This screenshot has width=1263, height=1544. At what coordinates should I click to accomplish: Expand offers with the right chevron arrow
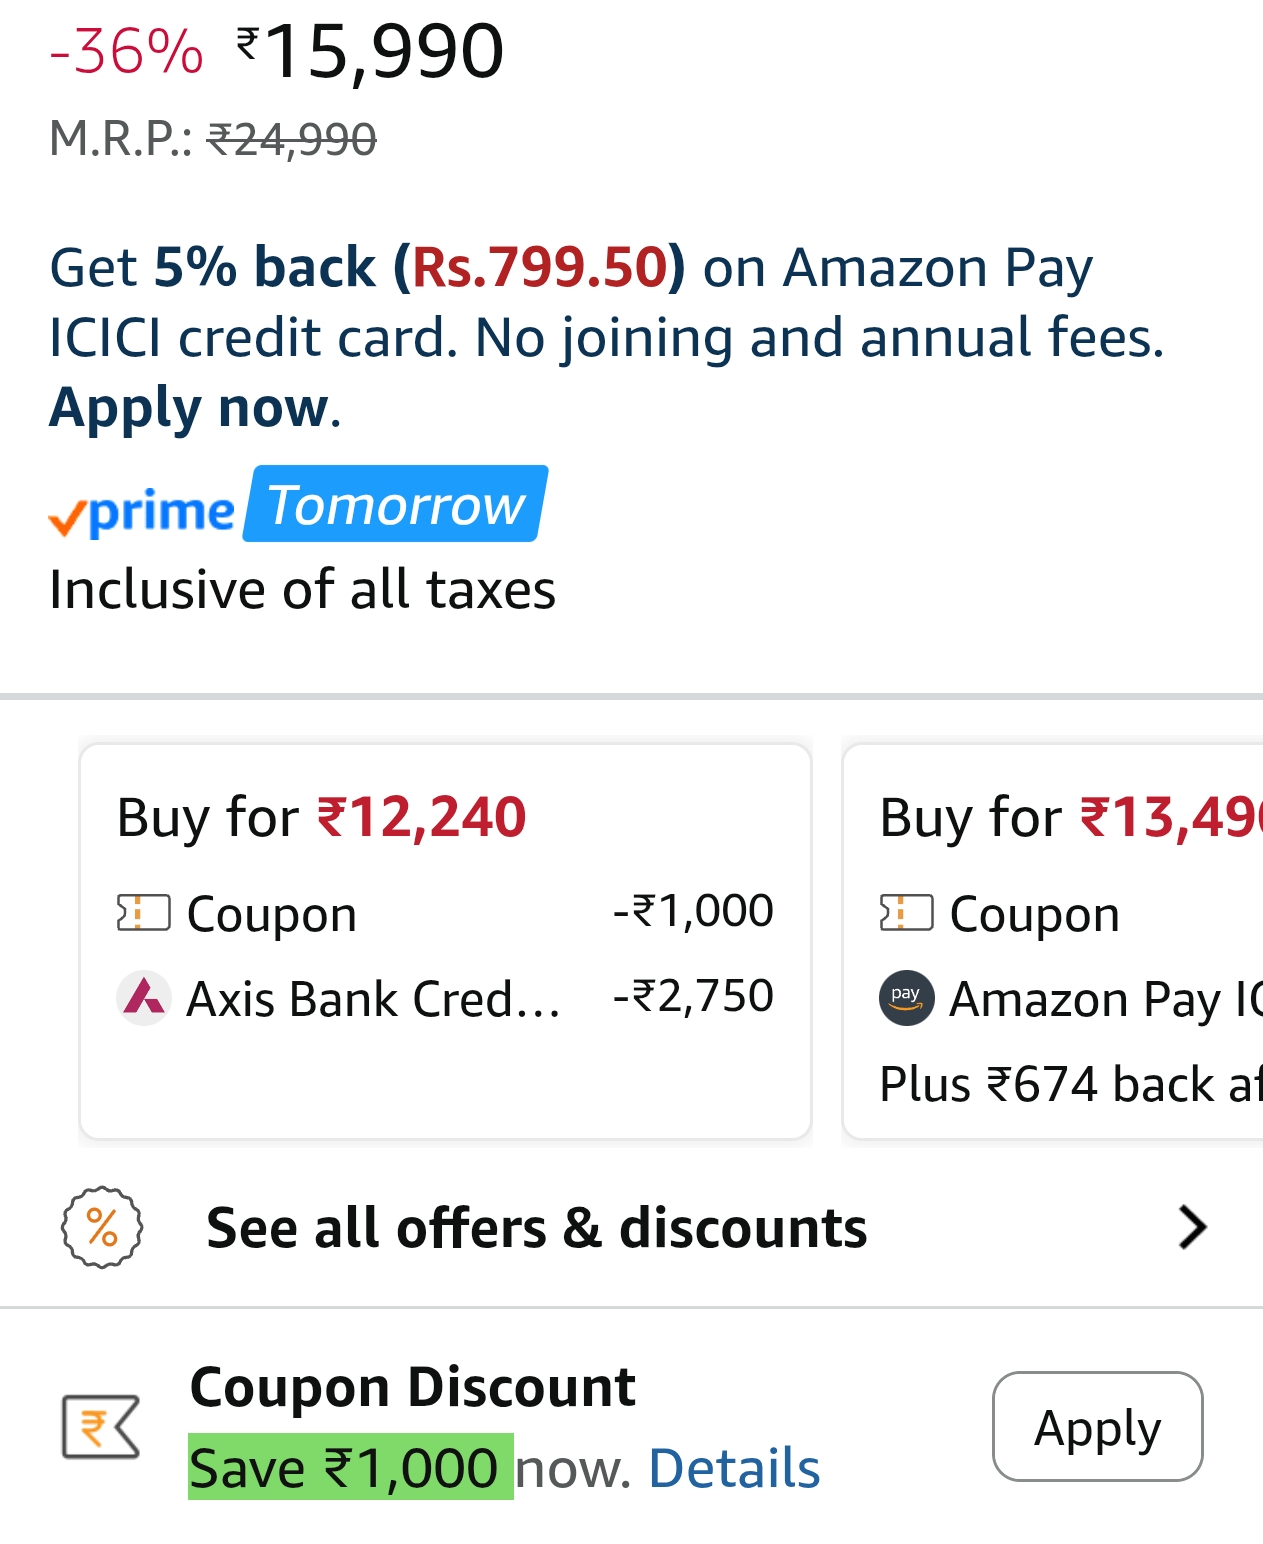1192,1227
